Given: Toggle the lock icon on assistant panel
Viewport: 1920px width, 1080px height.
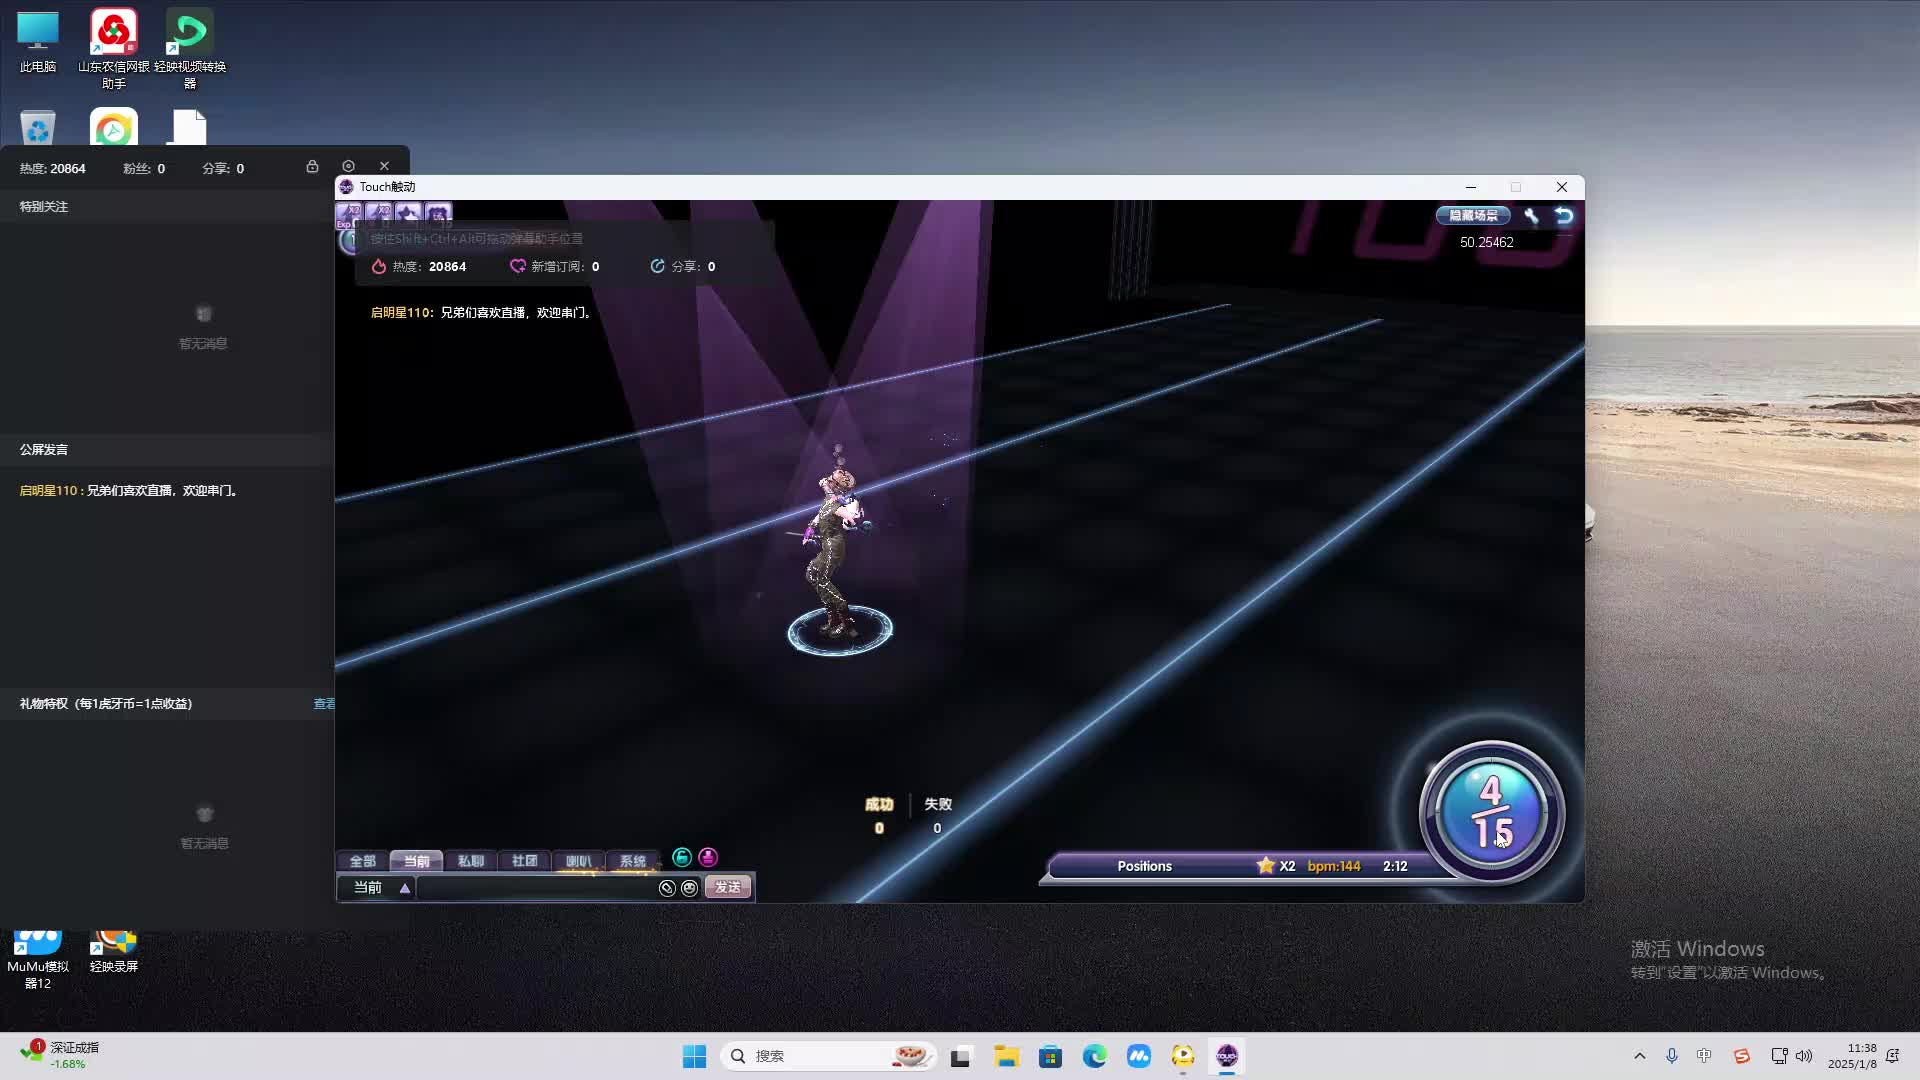Looking at the screenshot, I should tap(312, 166).
